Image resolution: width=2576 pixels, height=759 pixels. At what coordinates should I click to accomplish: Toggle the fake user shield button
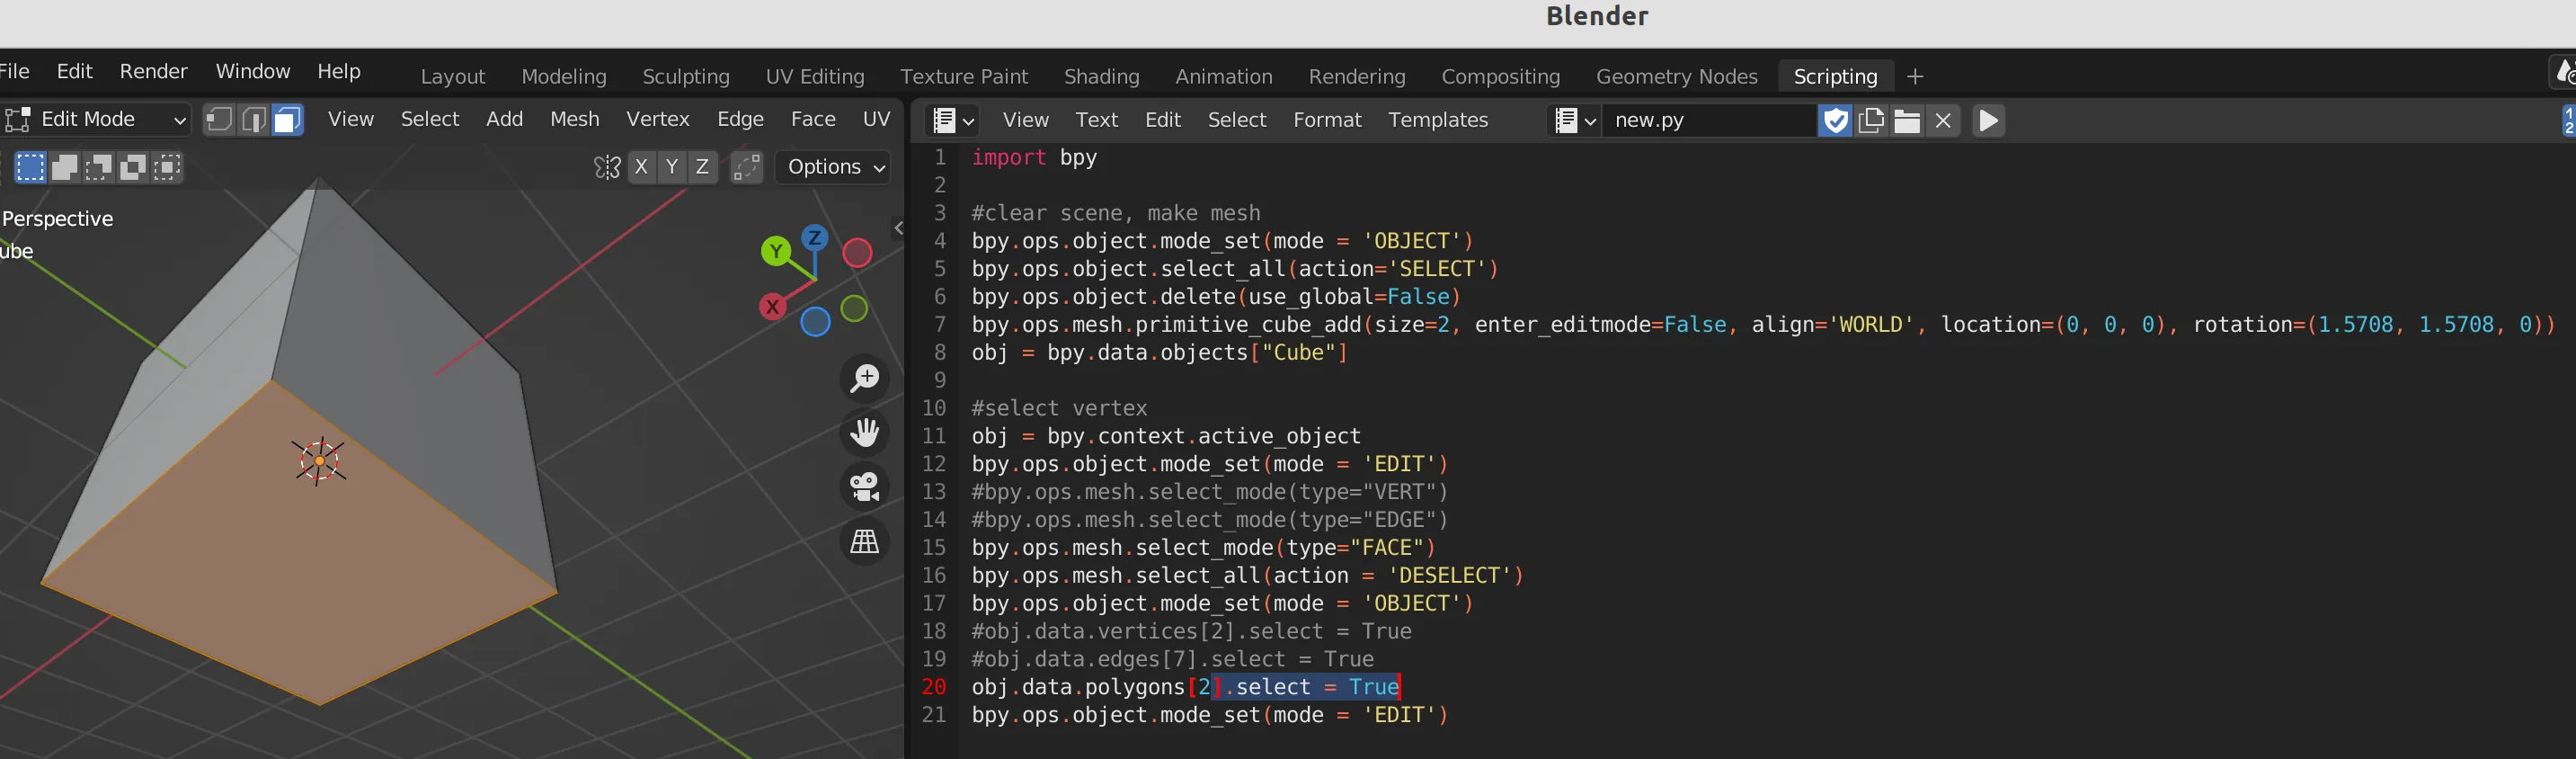coord(1835,121)
